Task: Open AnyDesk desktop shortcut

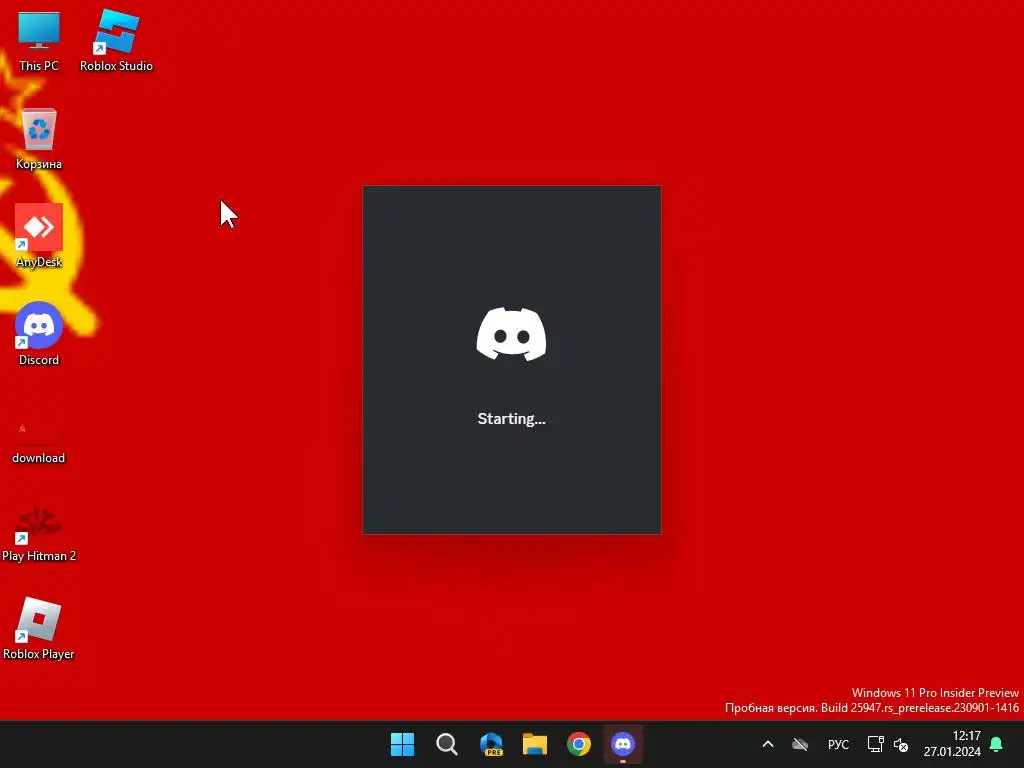Action: (x=39, y=236)
